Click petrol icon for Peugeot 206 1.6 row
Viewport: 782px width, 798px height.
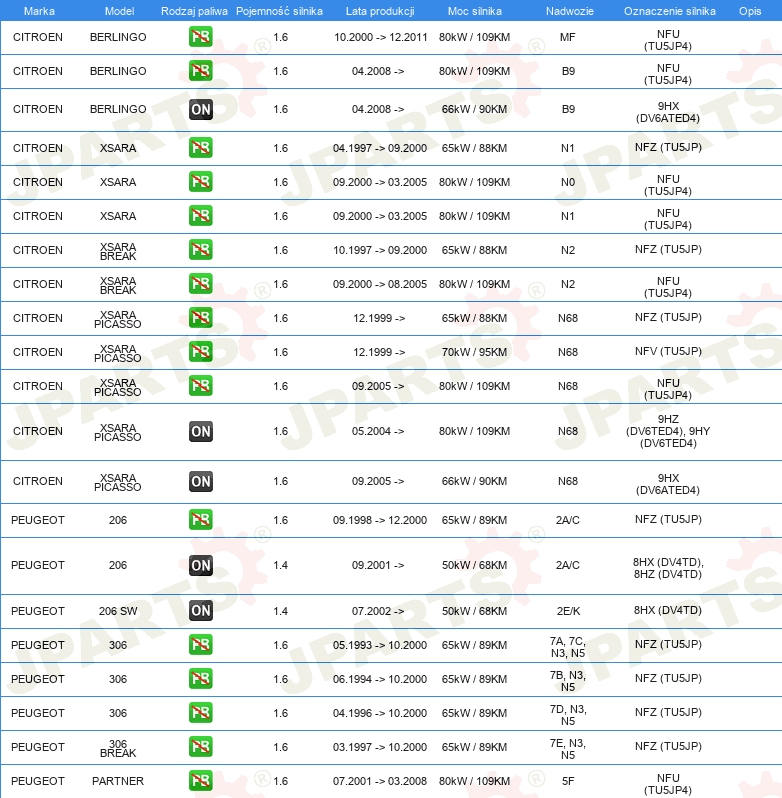200,520
